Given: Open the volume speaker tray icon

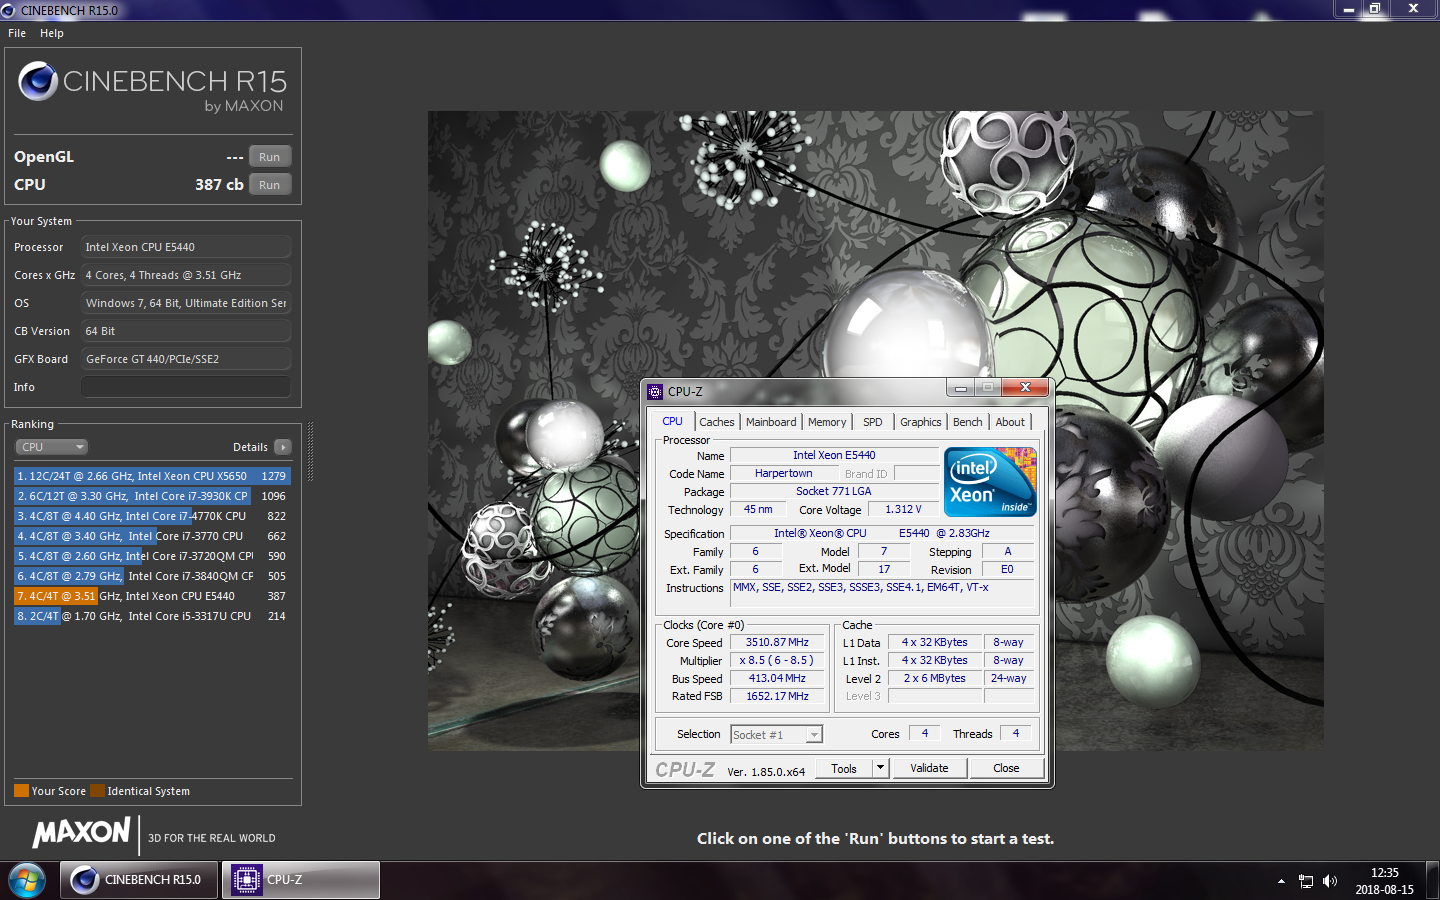Looking at the screenshot, I should (x=1329, y=881).
